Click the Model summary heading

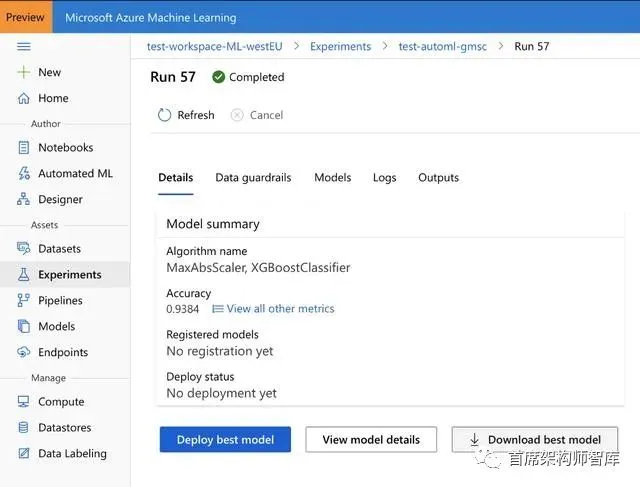coord(213,224)
